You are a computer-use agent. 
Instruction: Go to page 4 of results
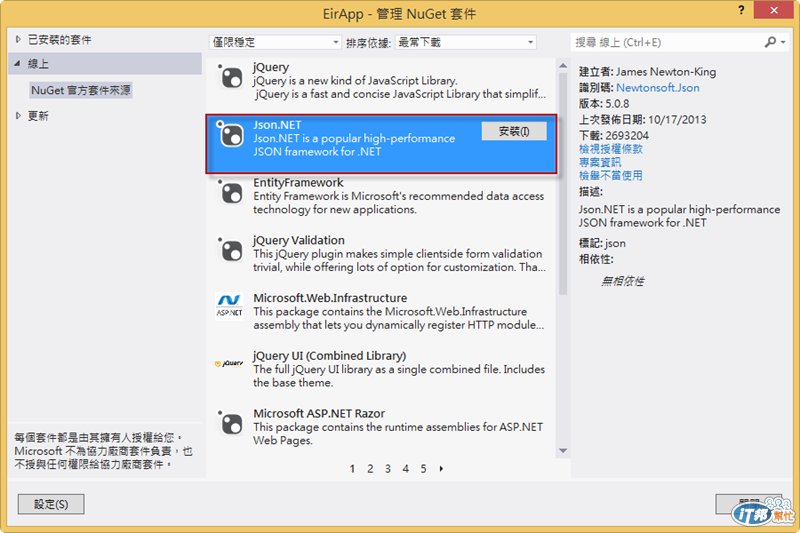[406, 469]
